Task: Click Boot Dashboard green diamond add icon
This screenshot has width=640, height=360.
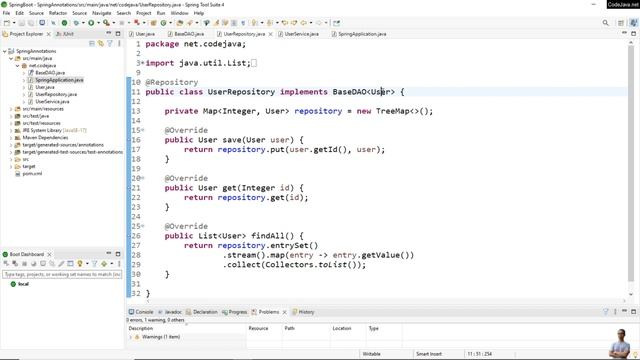Action: pyautogui.click(x=104, y=264)
